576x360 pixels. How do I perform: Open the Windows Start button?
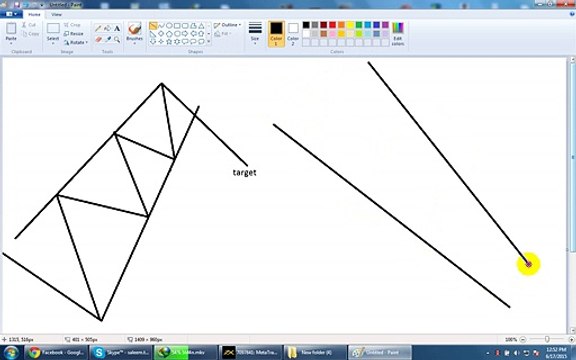click(10, 353)
